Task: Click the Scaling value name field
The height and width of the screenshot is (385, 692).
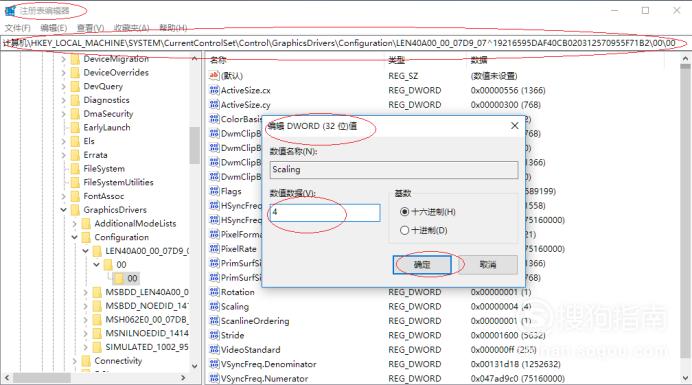Action: 394,170
